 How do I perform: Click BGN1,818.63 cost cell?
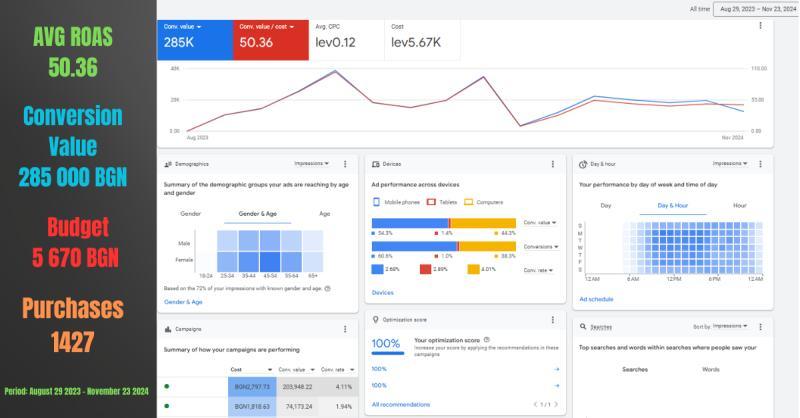click(x=252, y=407)
